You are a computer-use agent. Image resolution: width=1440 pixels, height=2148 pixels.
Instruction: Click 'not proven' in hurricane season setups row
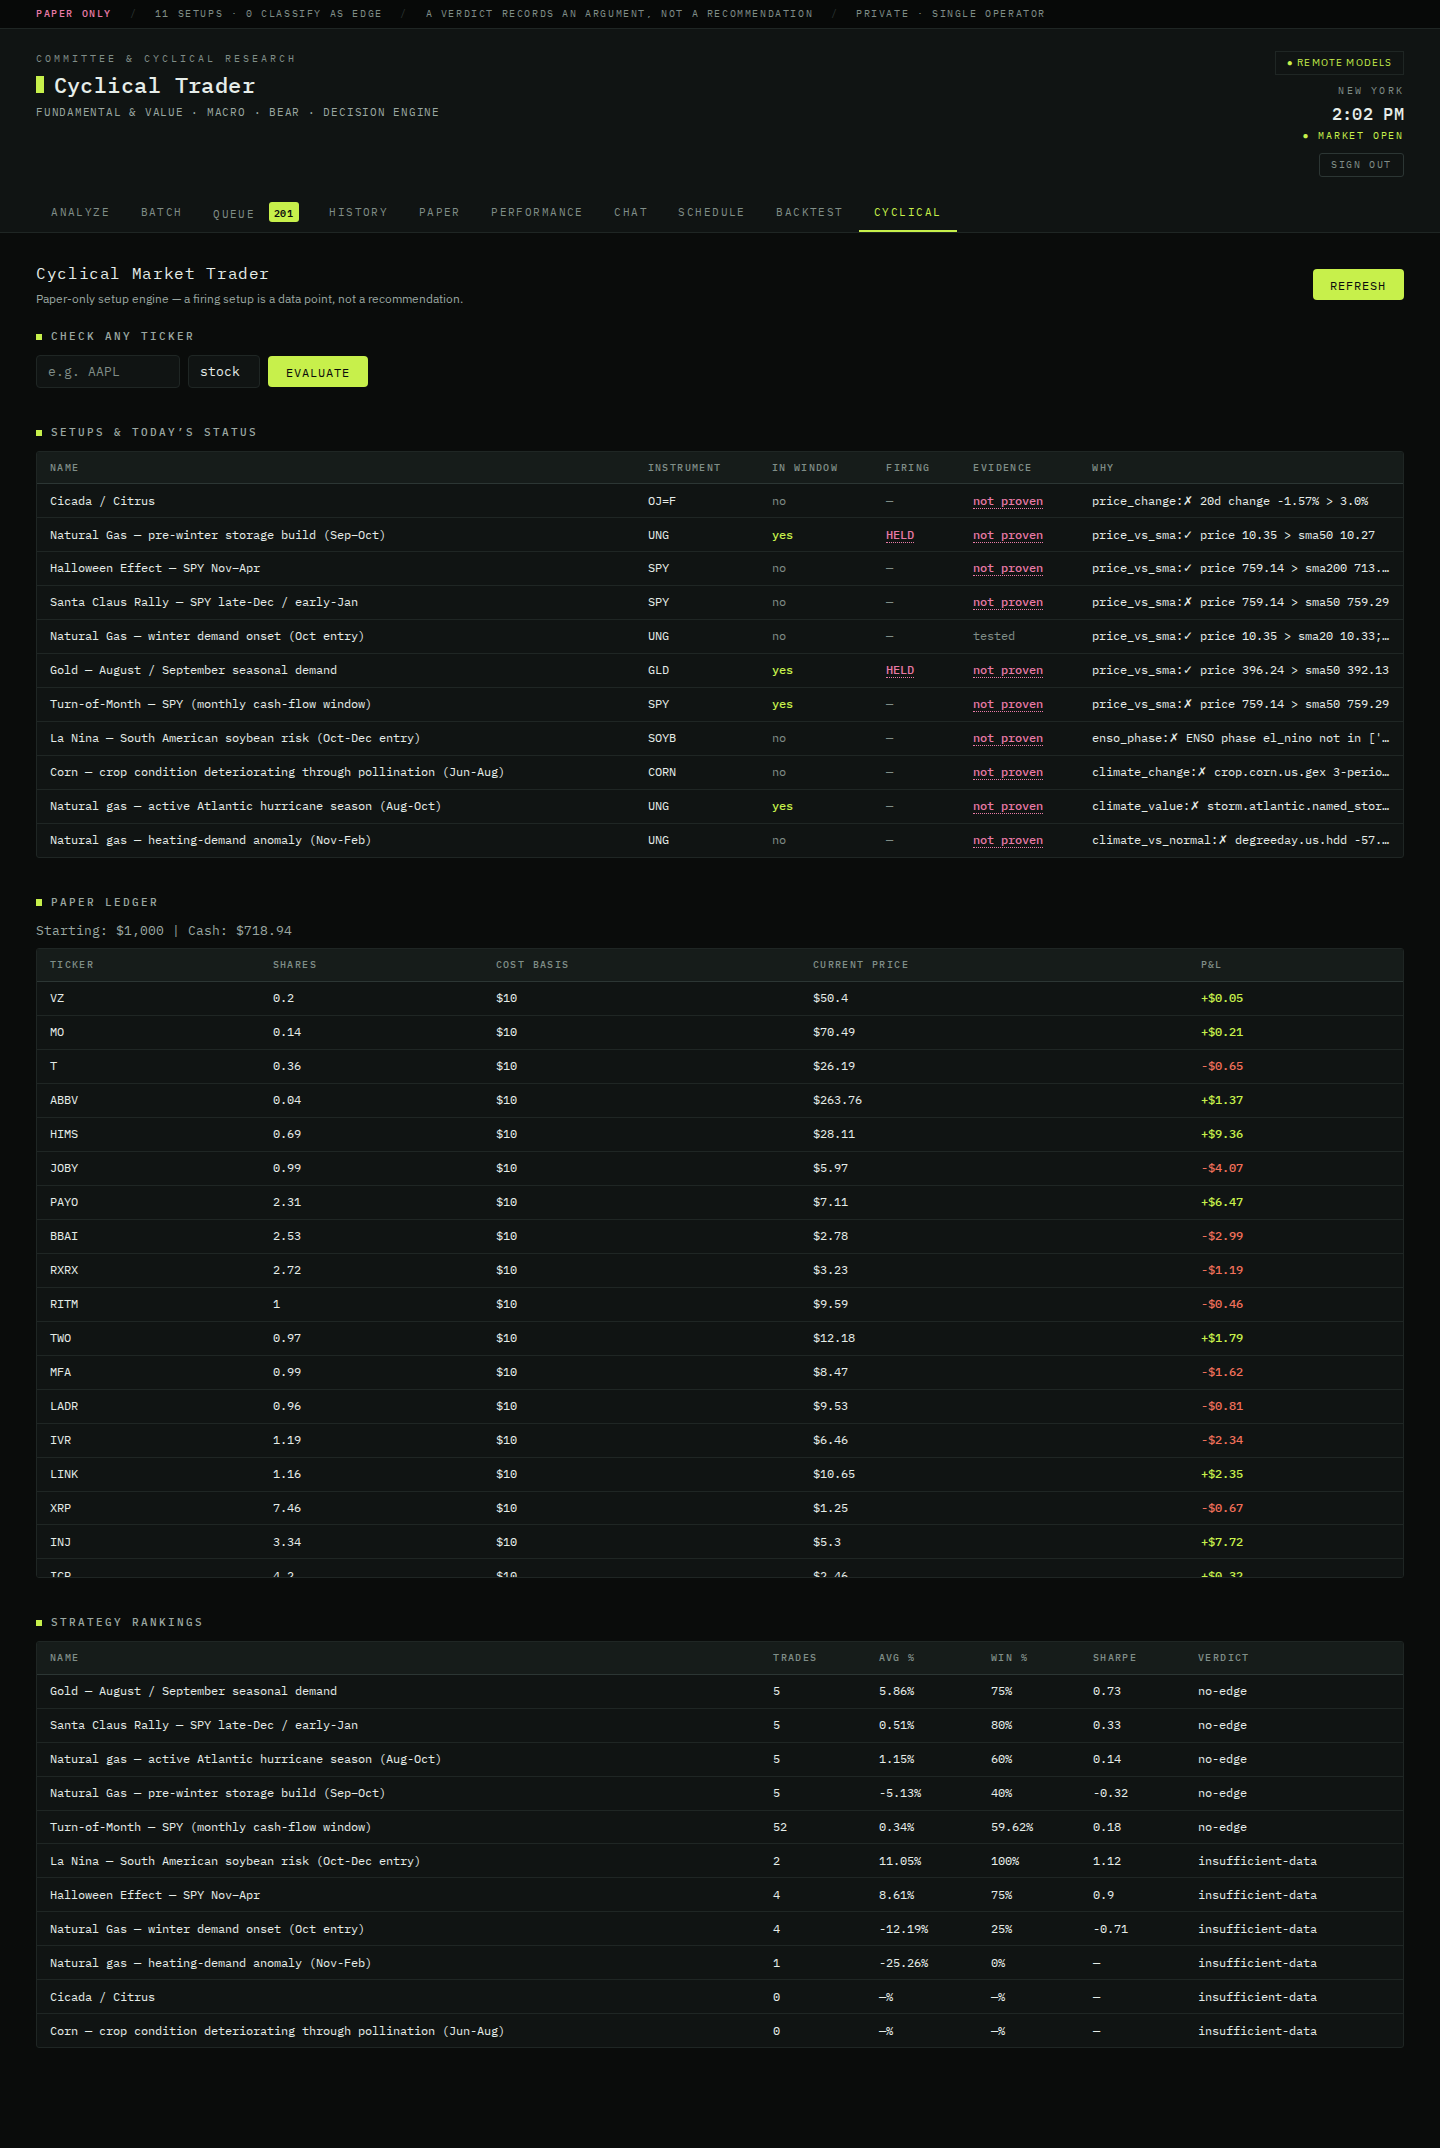pos(1008,806)
